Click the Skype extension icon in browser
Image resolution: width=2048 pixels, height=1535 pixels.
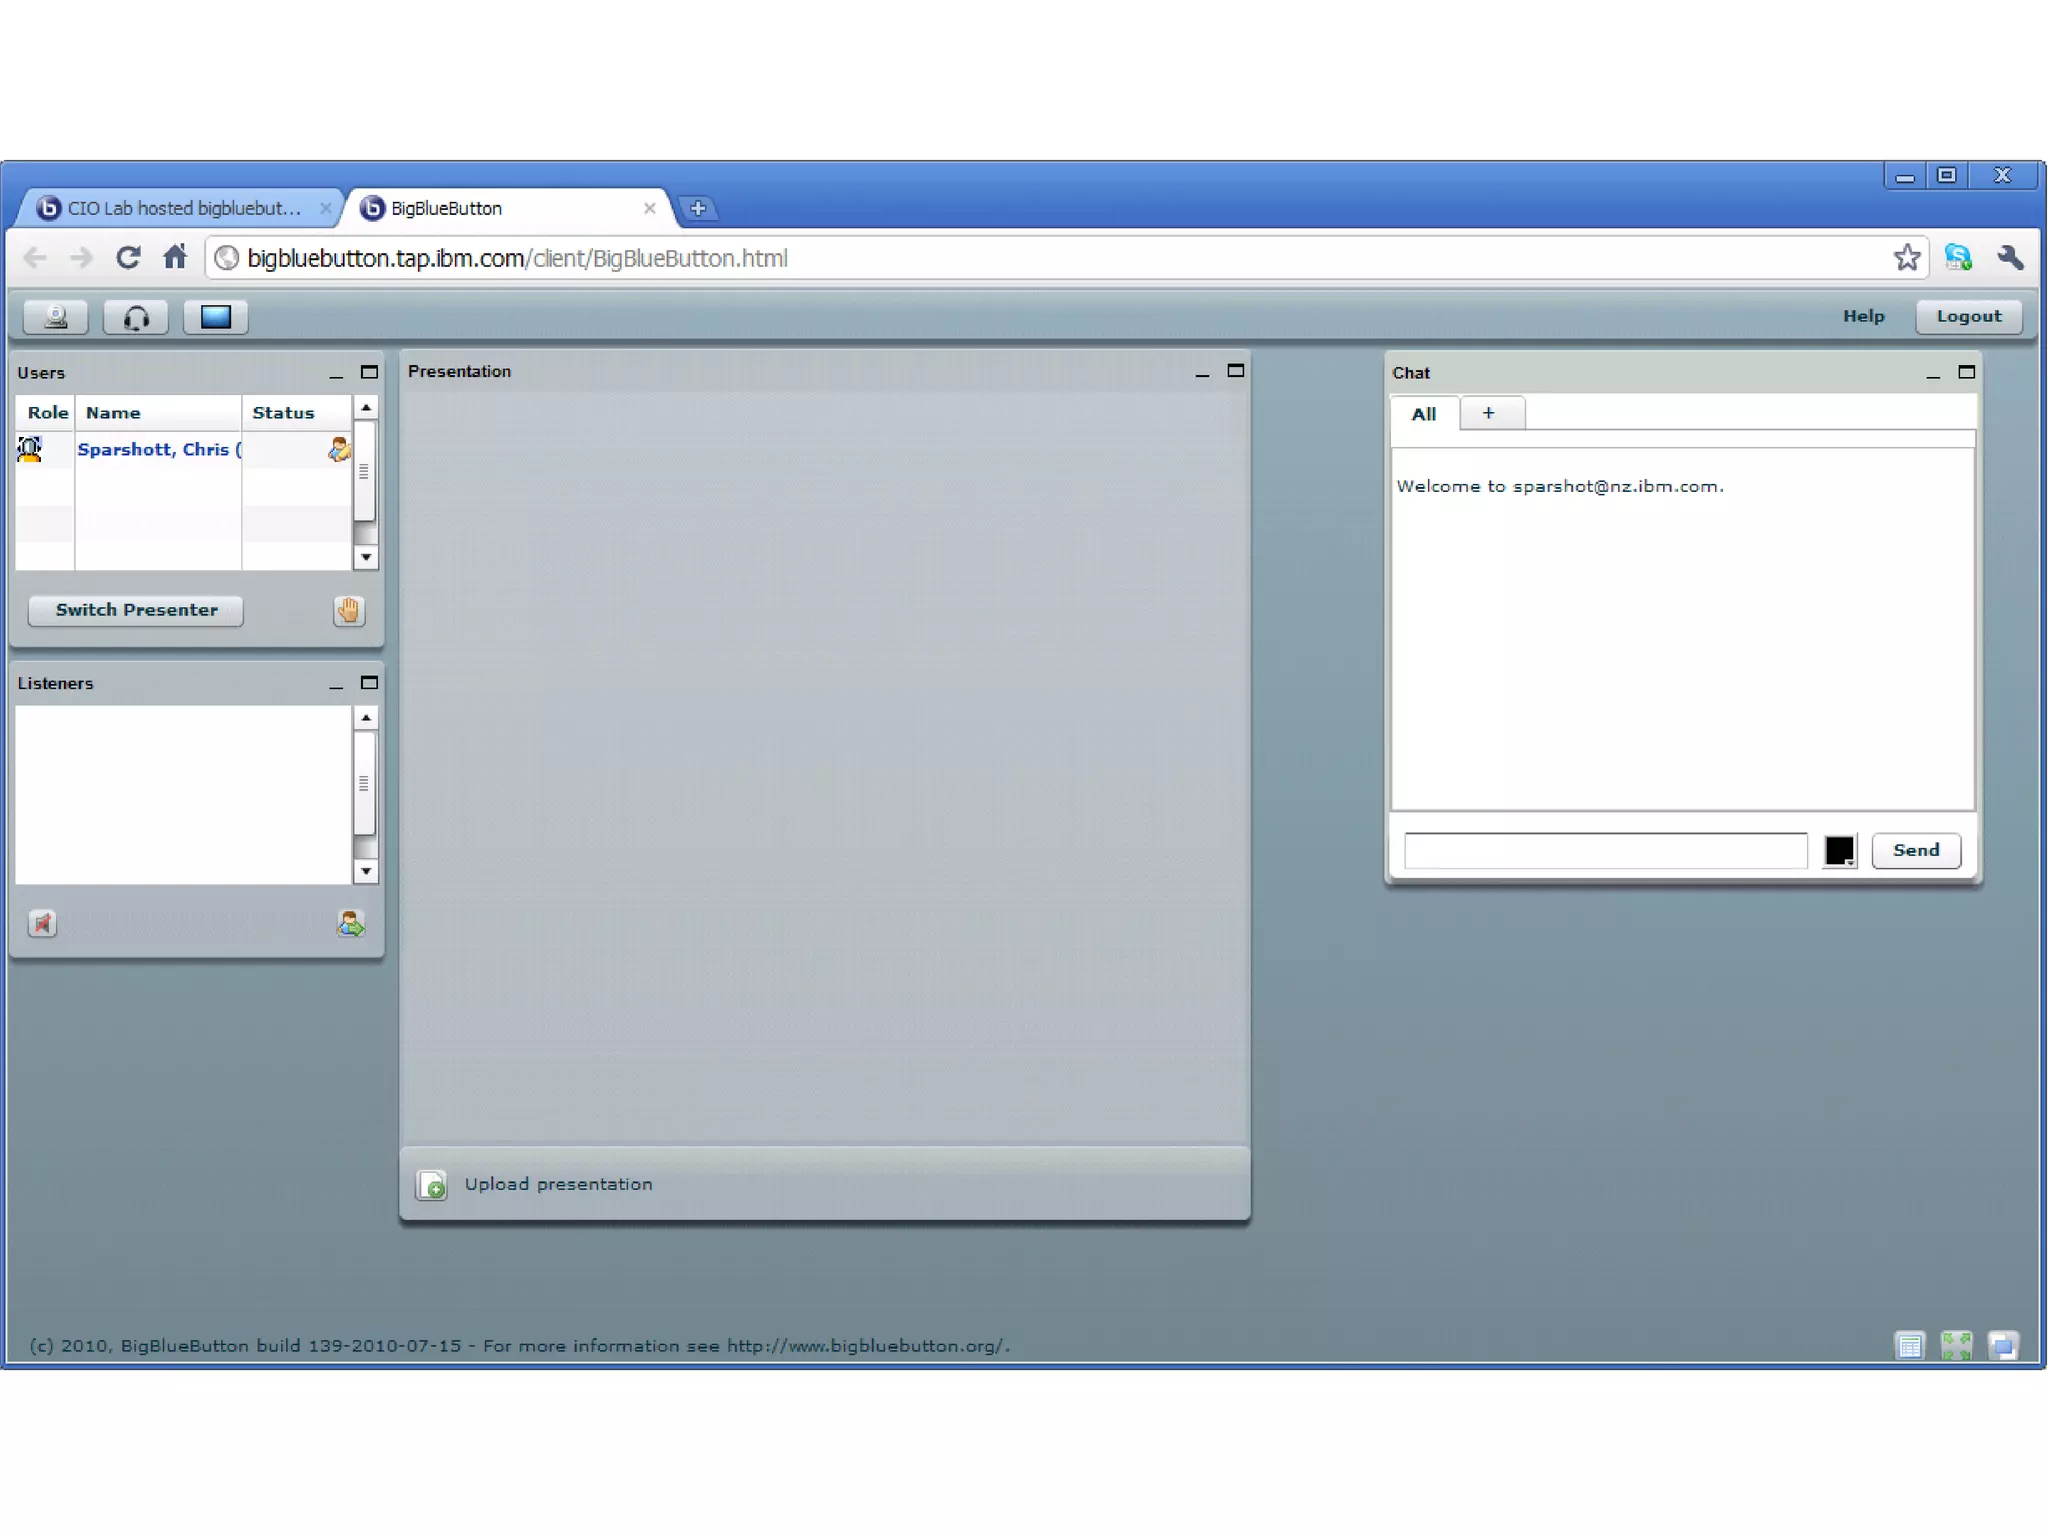click(x=1957, y=258)
